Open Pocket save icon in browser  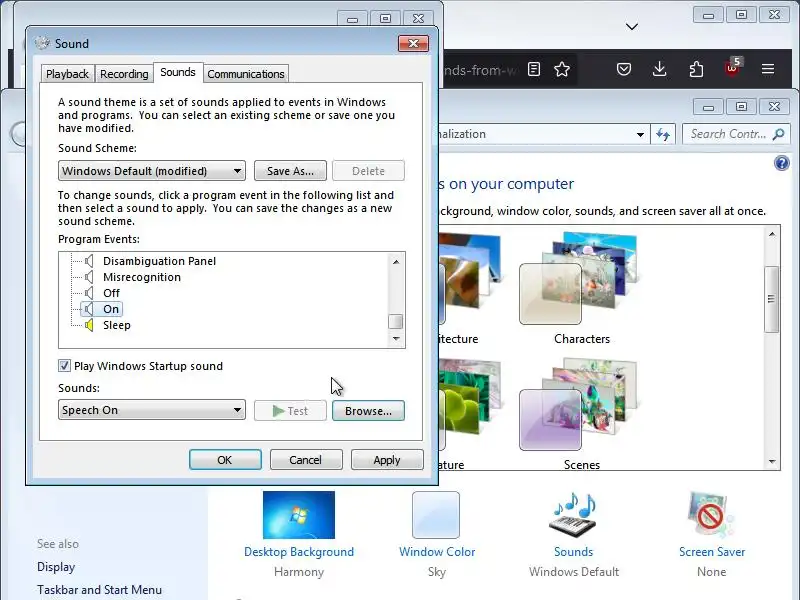click(x=623, y=69)
